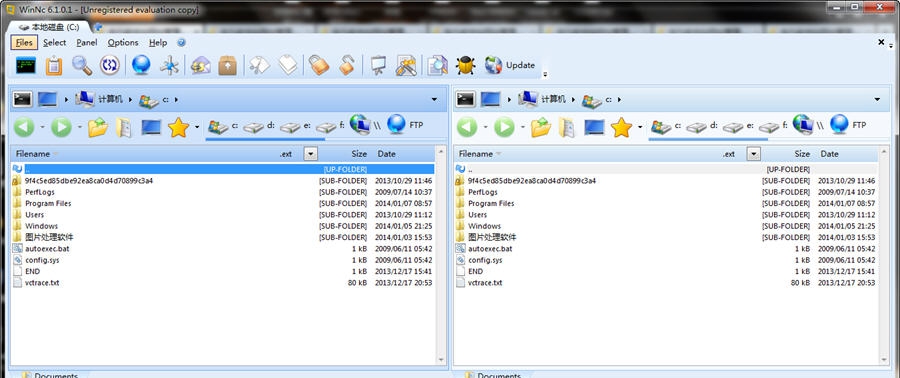Screen dimensions: 900x378
Task: Open the Files menu
Action: (x=24, y=42)
